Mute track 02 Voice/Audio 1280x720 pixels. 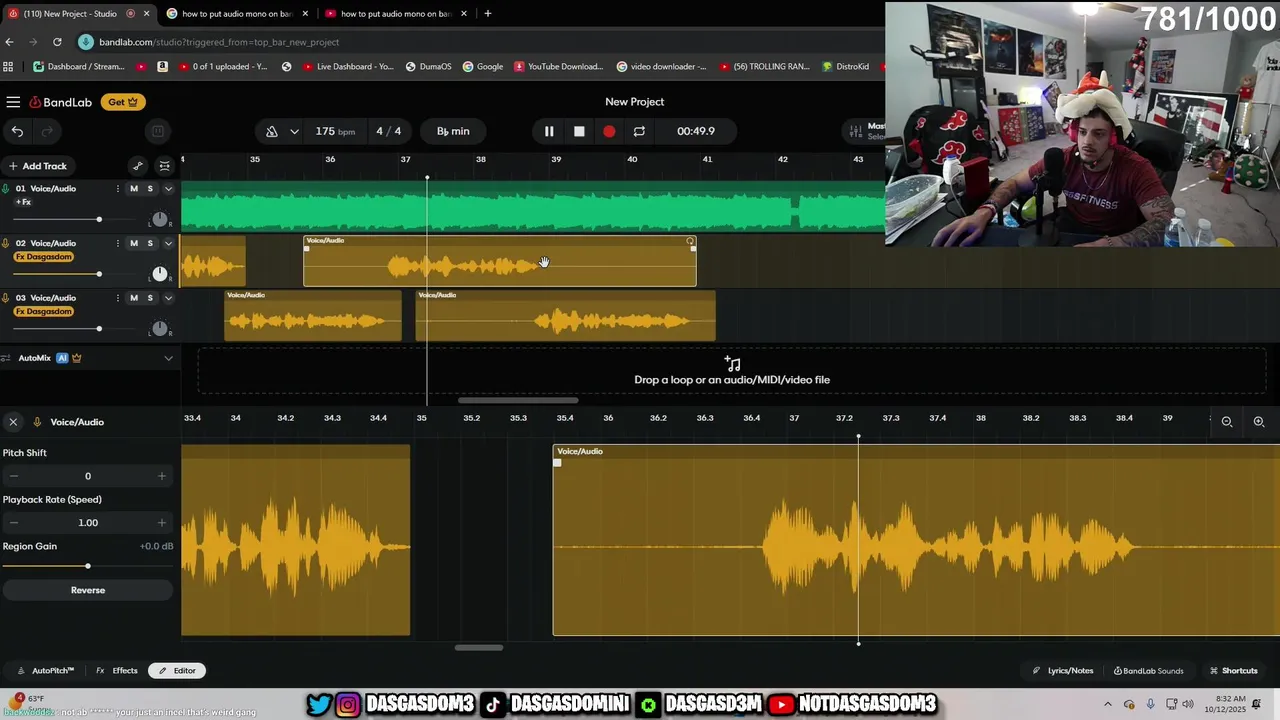click(x=134, y=243)
